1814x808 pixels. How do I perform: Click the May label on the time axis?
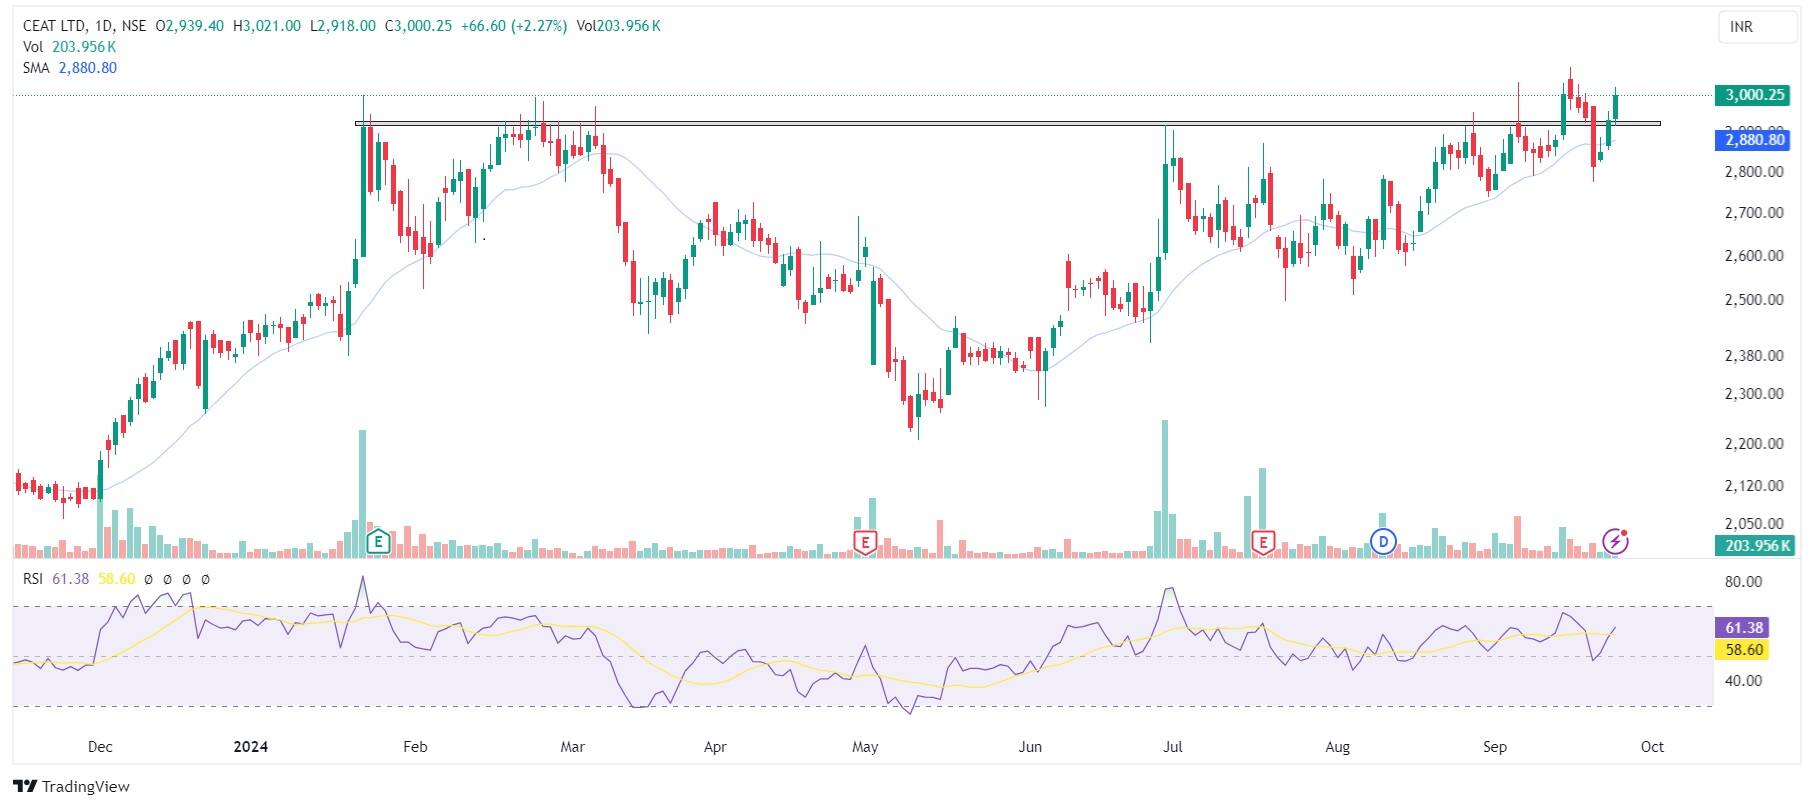tap(865, 747)
